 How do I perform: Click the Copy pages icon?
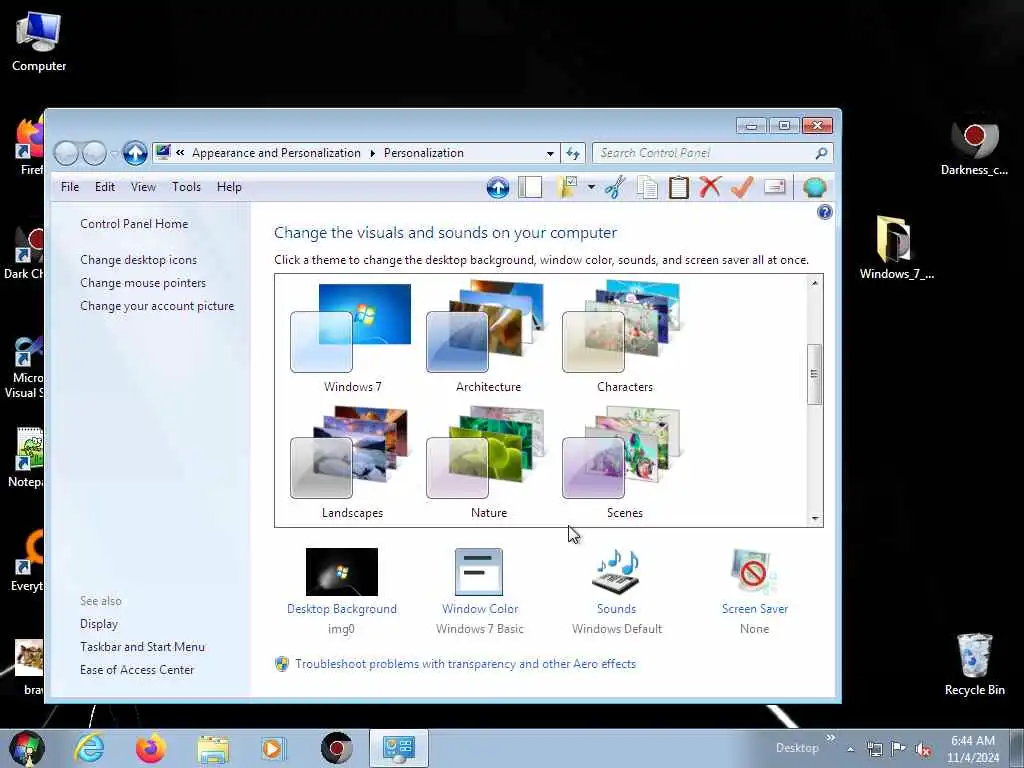[647, 187]
